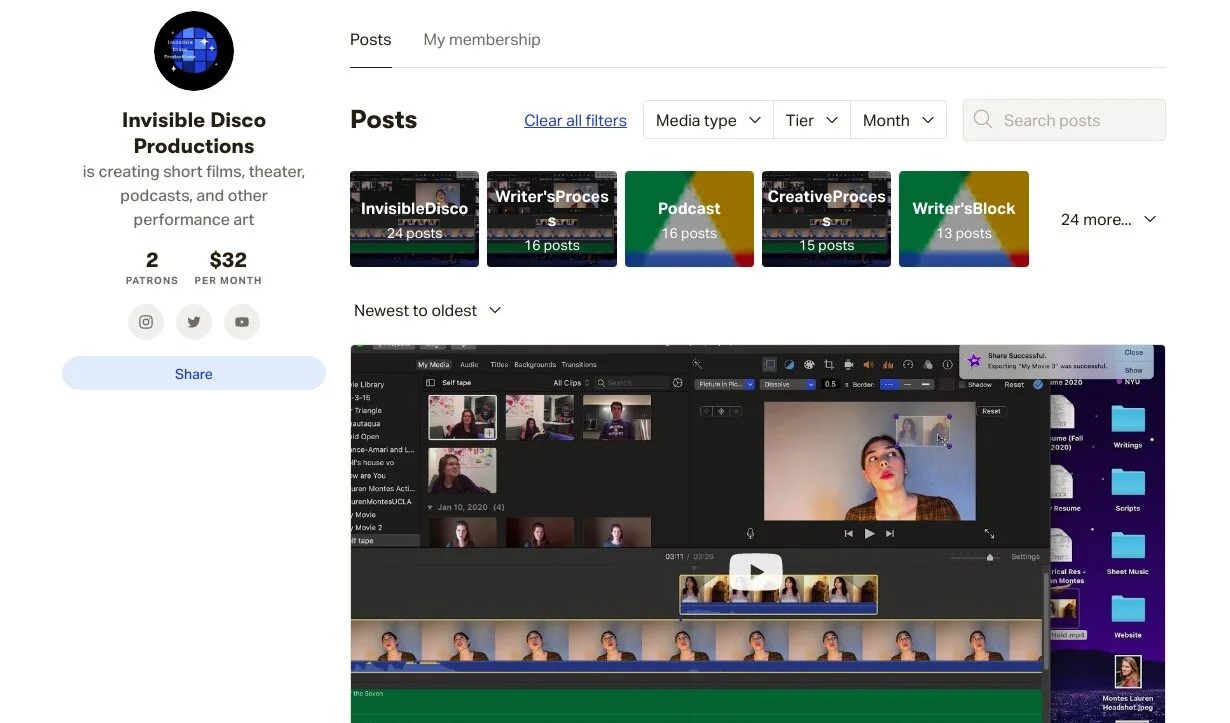Click the magnifier icon in search box

[x=983, y=120]
